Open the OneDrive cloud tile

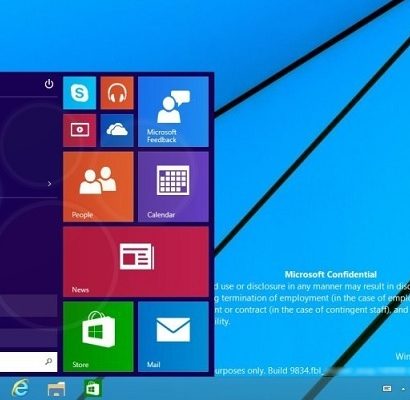pyautogui.click(x=117, y=130)
